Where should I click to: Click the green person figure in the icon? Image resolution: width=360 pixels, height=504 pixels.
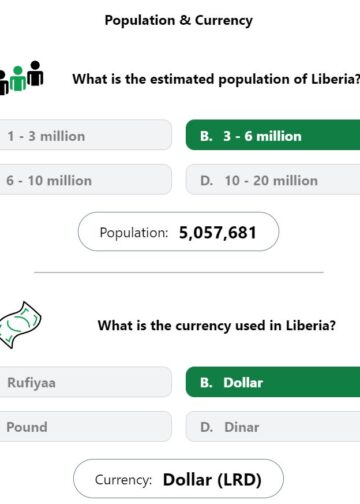[18, 78]
